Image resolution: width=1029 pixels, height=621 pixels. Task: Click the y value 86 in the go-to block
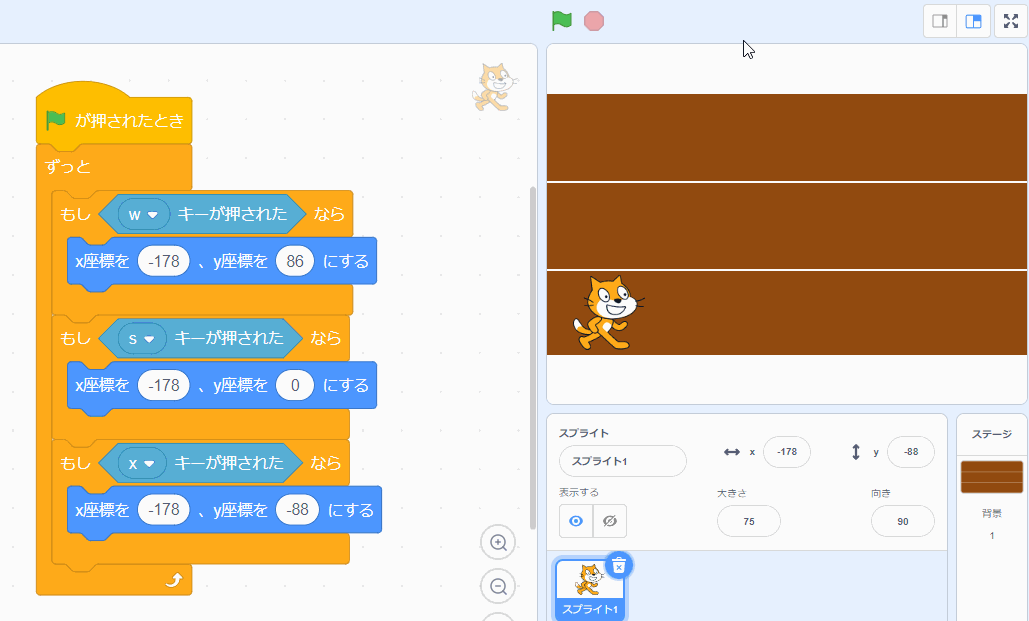click(x=295, y=261)
